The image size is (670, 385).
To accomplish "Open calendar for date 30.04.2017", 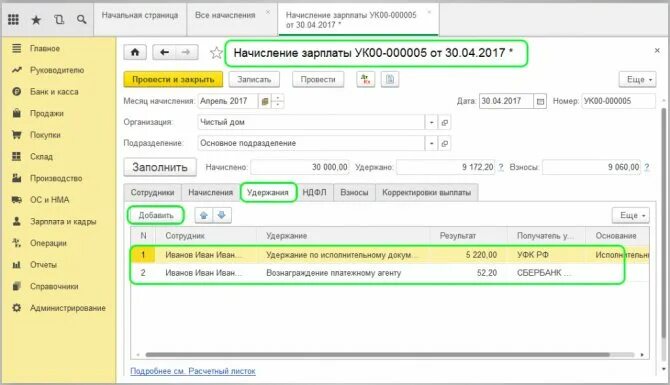I will point(540,101).
